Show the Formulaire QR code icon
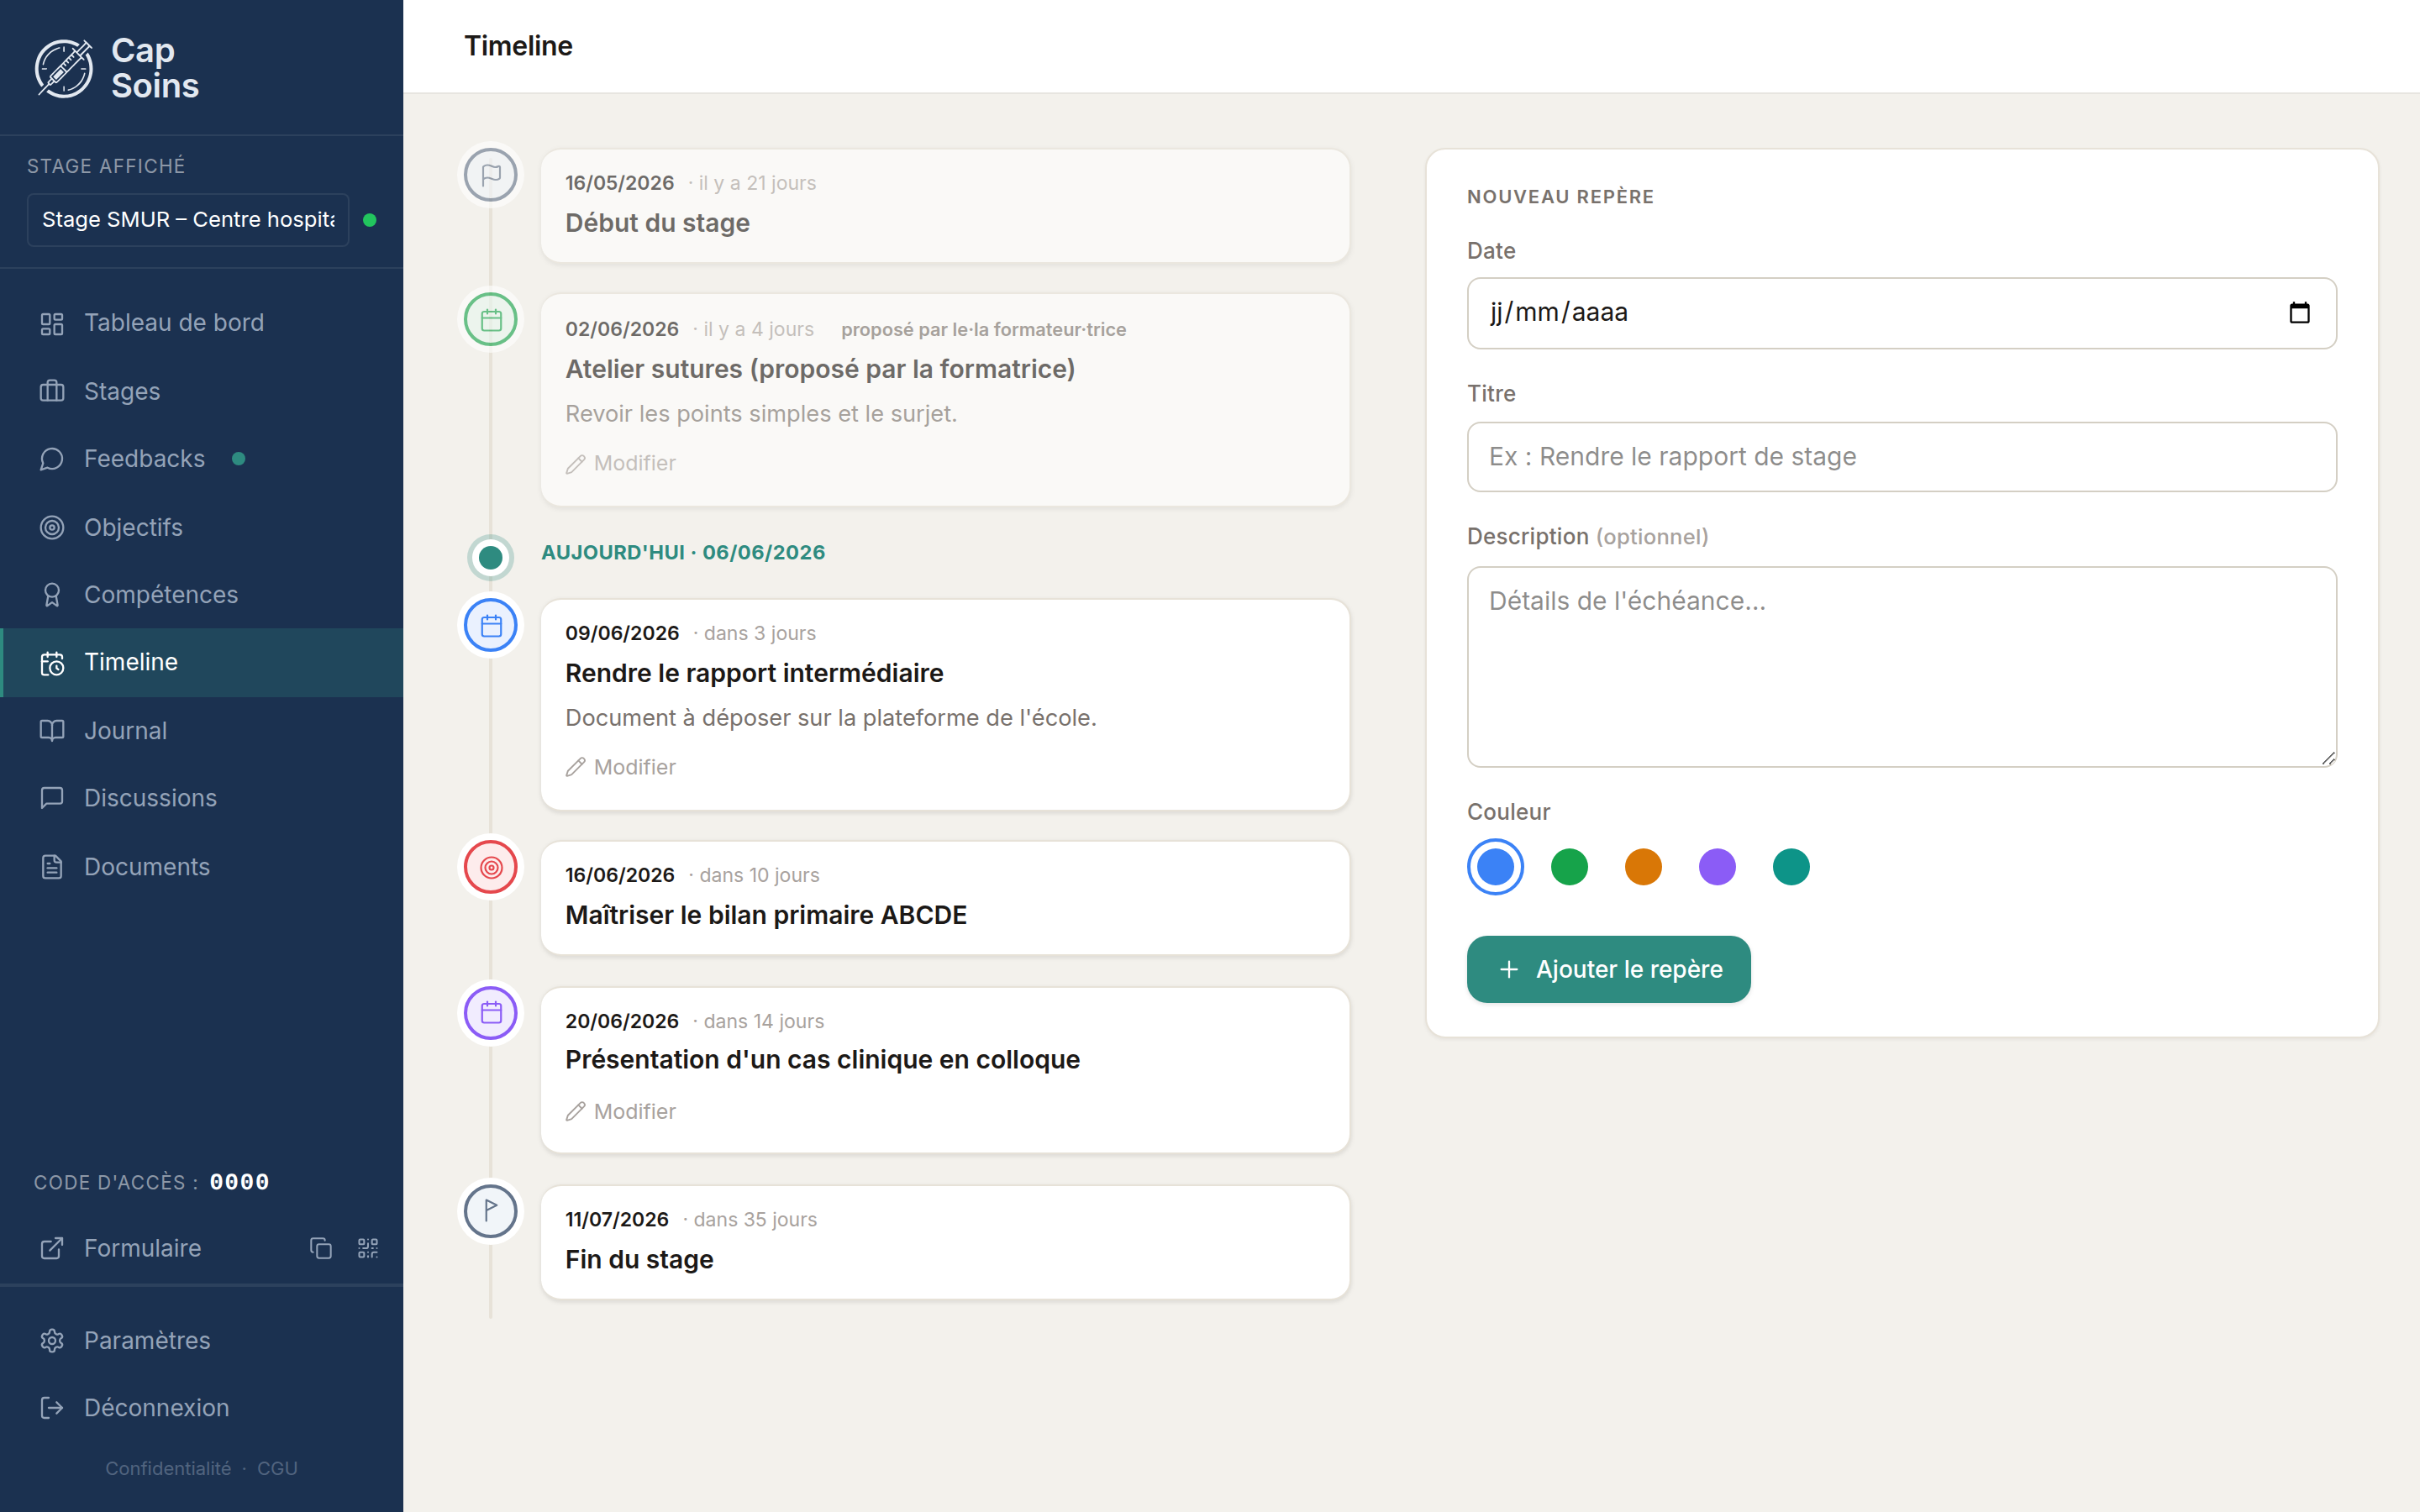The width and height of the screenshot is (2420, 1512). (x=368, y=1248)
